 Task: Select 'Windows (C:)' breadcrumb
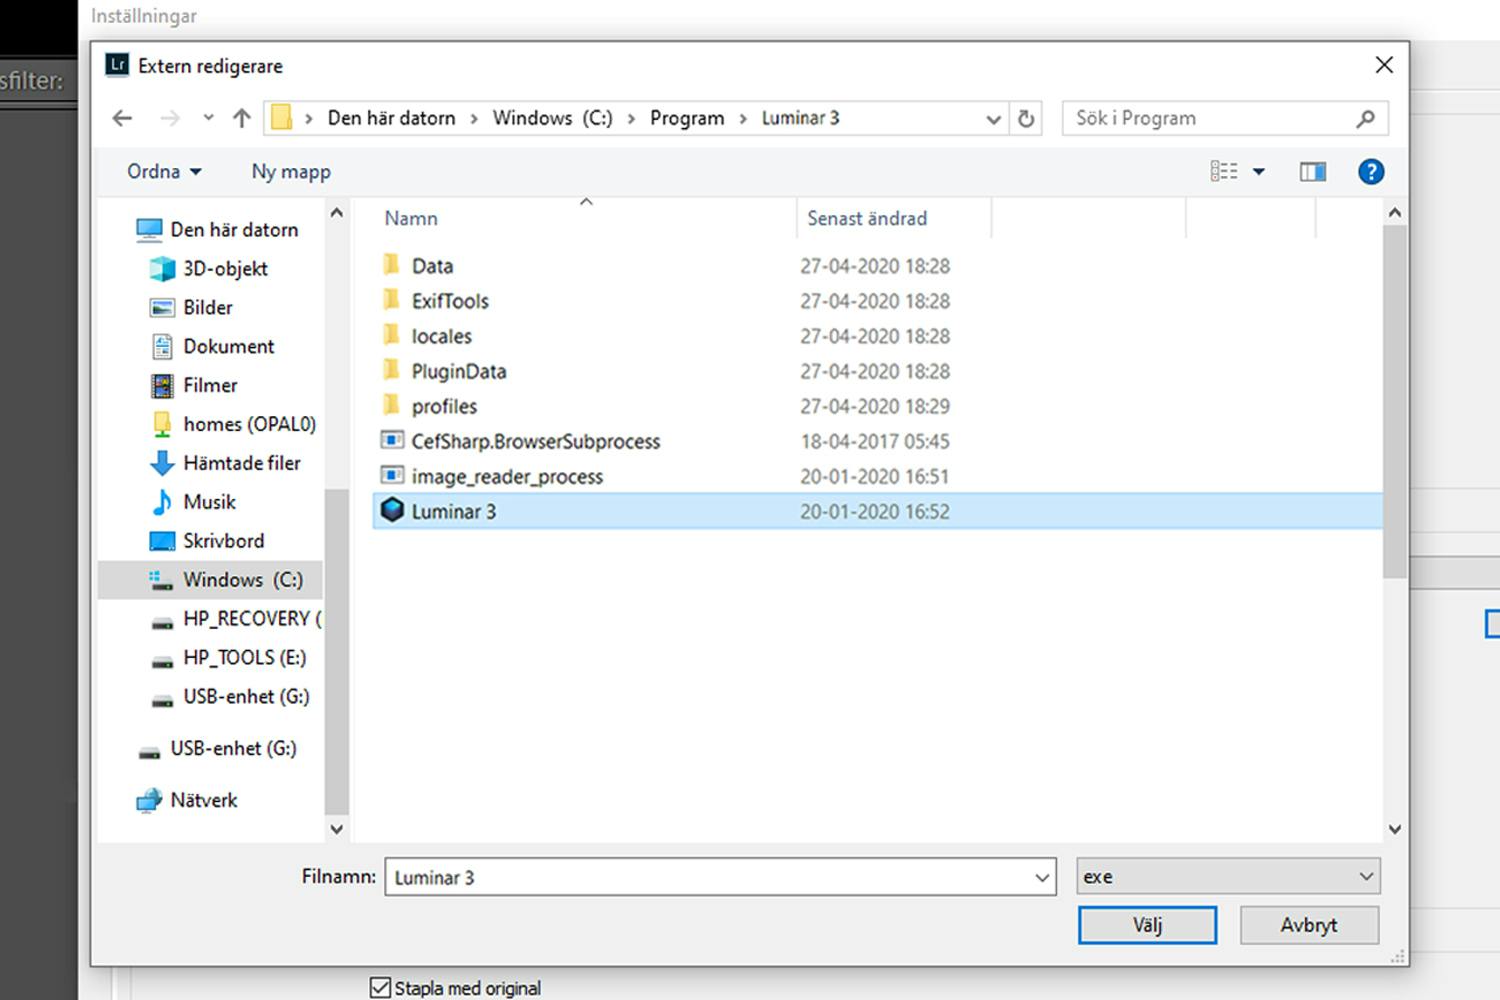click(x=552, y=118)
